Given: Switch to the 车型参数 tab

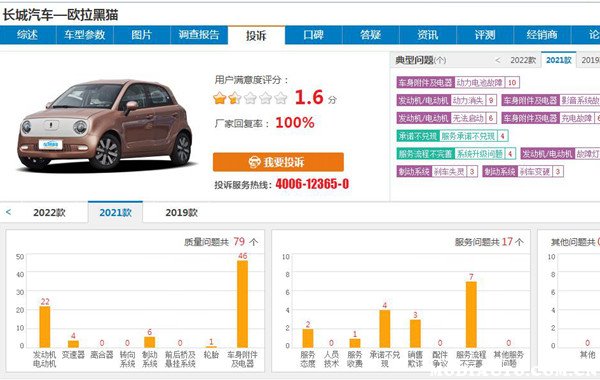Looking at the screenshot, I should [x=85, y=35].
